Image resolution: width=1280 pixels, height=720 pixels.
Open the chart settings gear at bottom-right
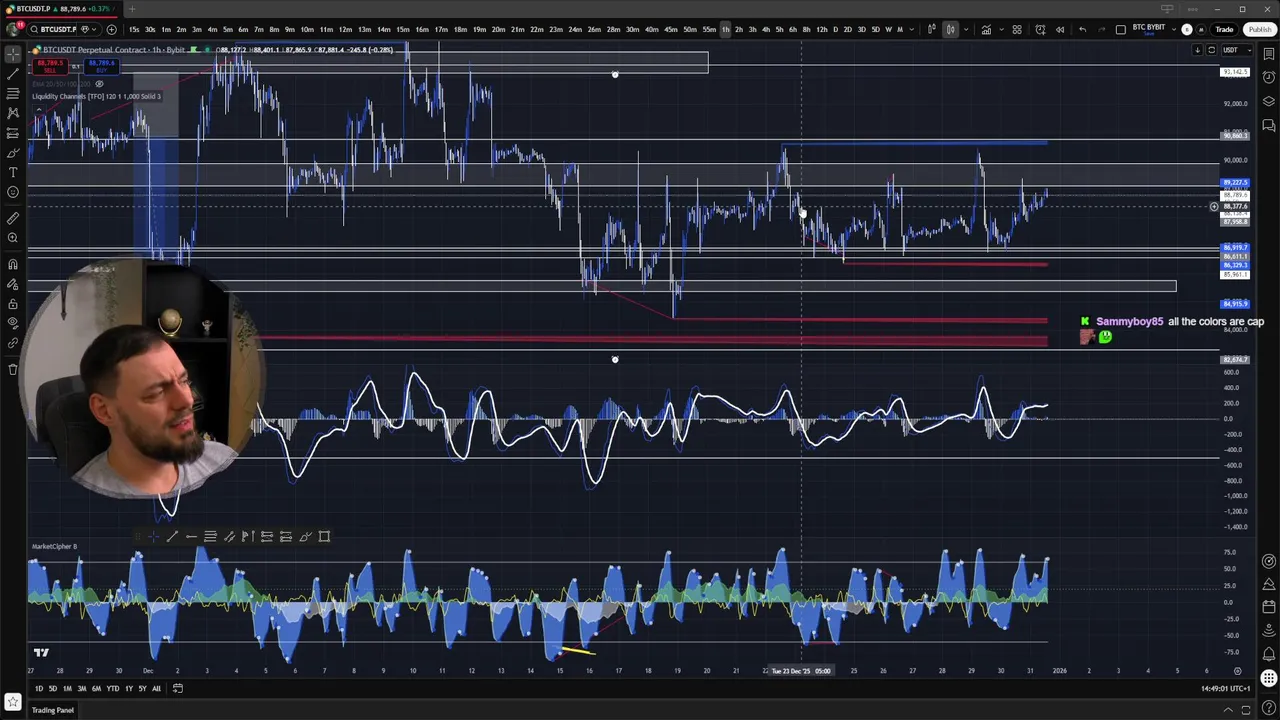[1238, 671]
